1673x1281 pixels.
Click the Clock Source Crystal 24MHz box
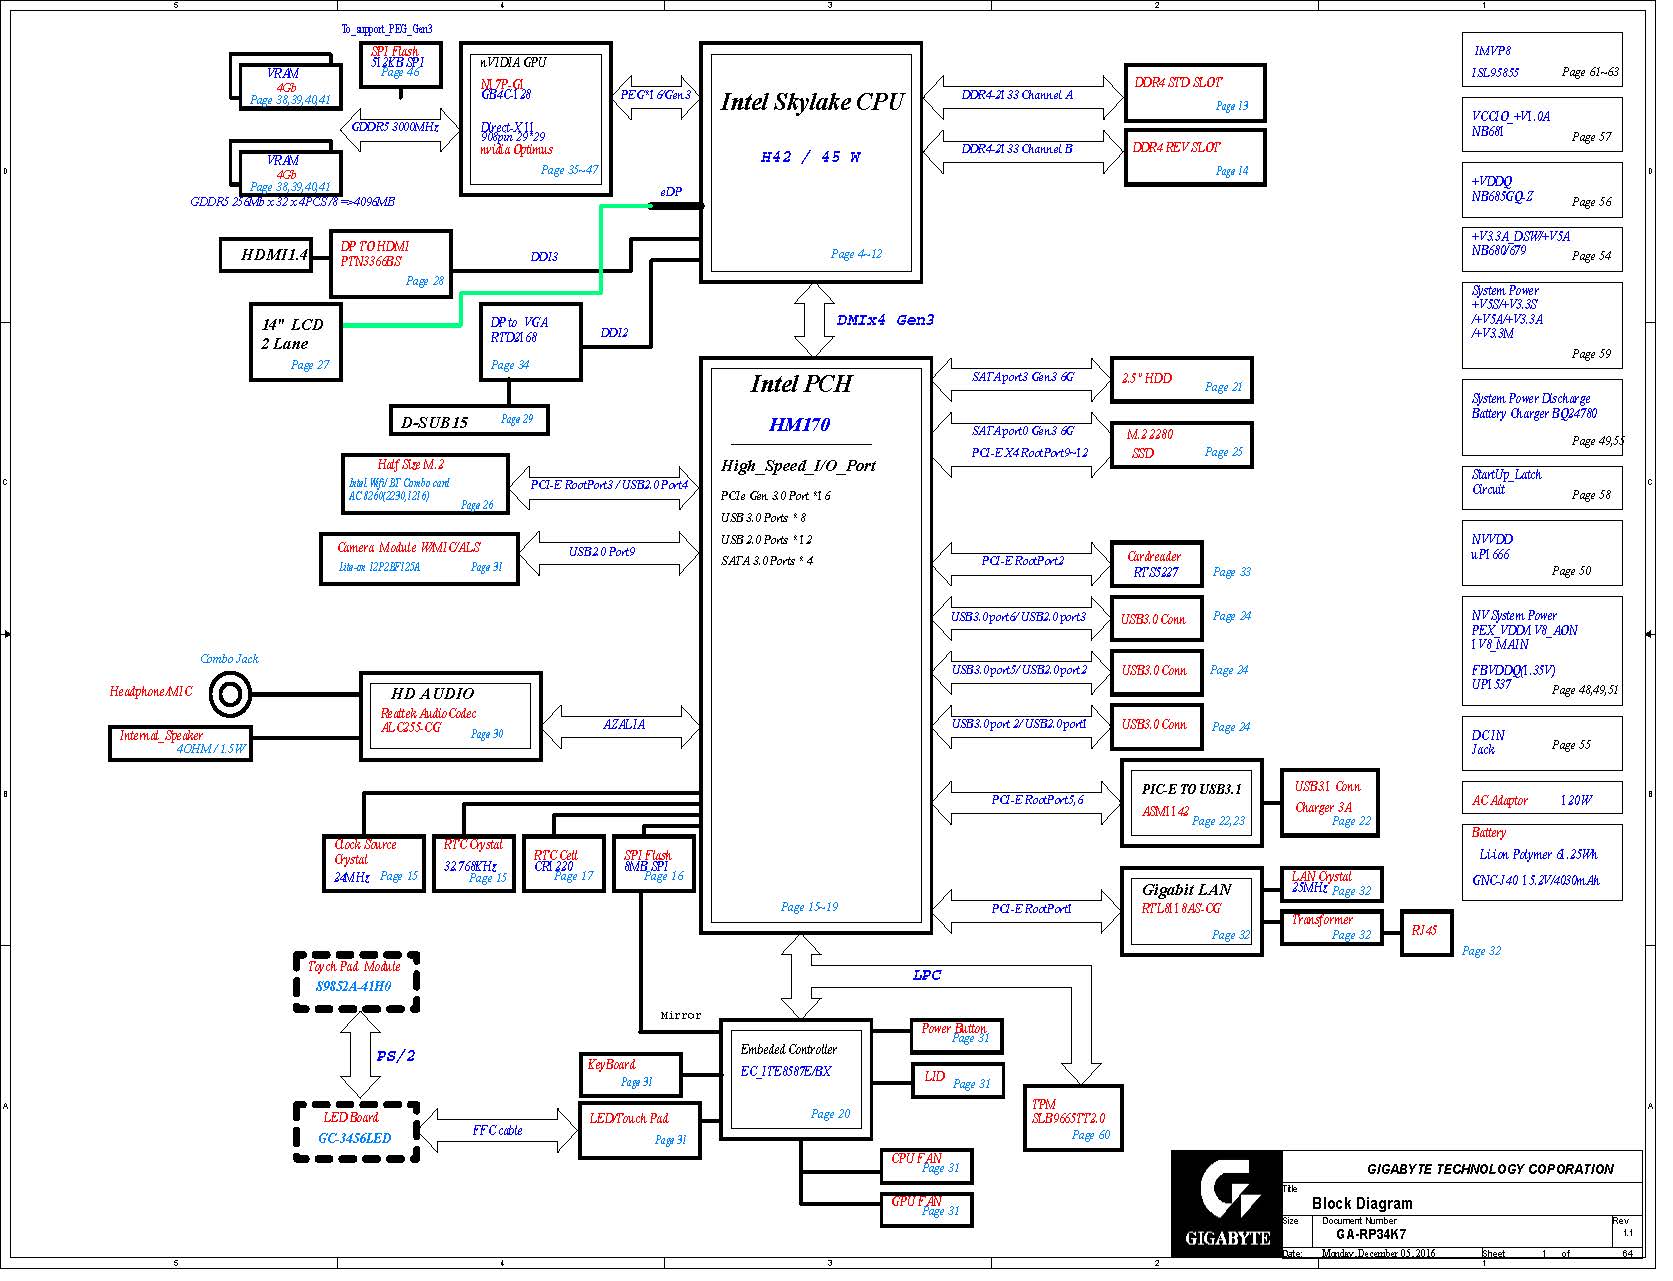tap(374, 863)
